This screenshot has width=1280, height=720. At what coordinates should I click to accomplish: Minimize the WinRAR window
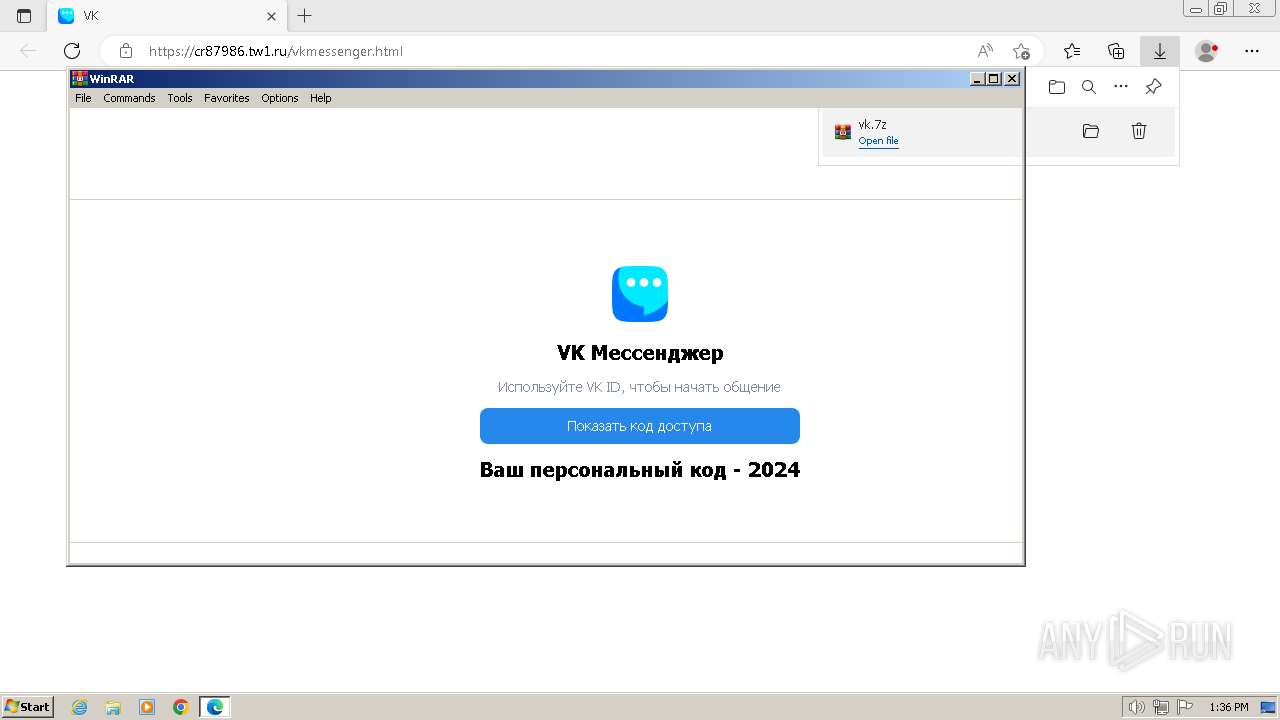click(x=978, y=79)
